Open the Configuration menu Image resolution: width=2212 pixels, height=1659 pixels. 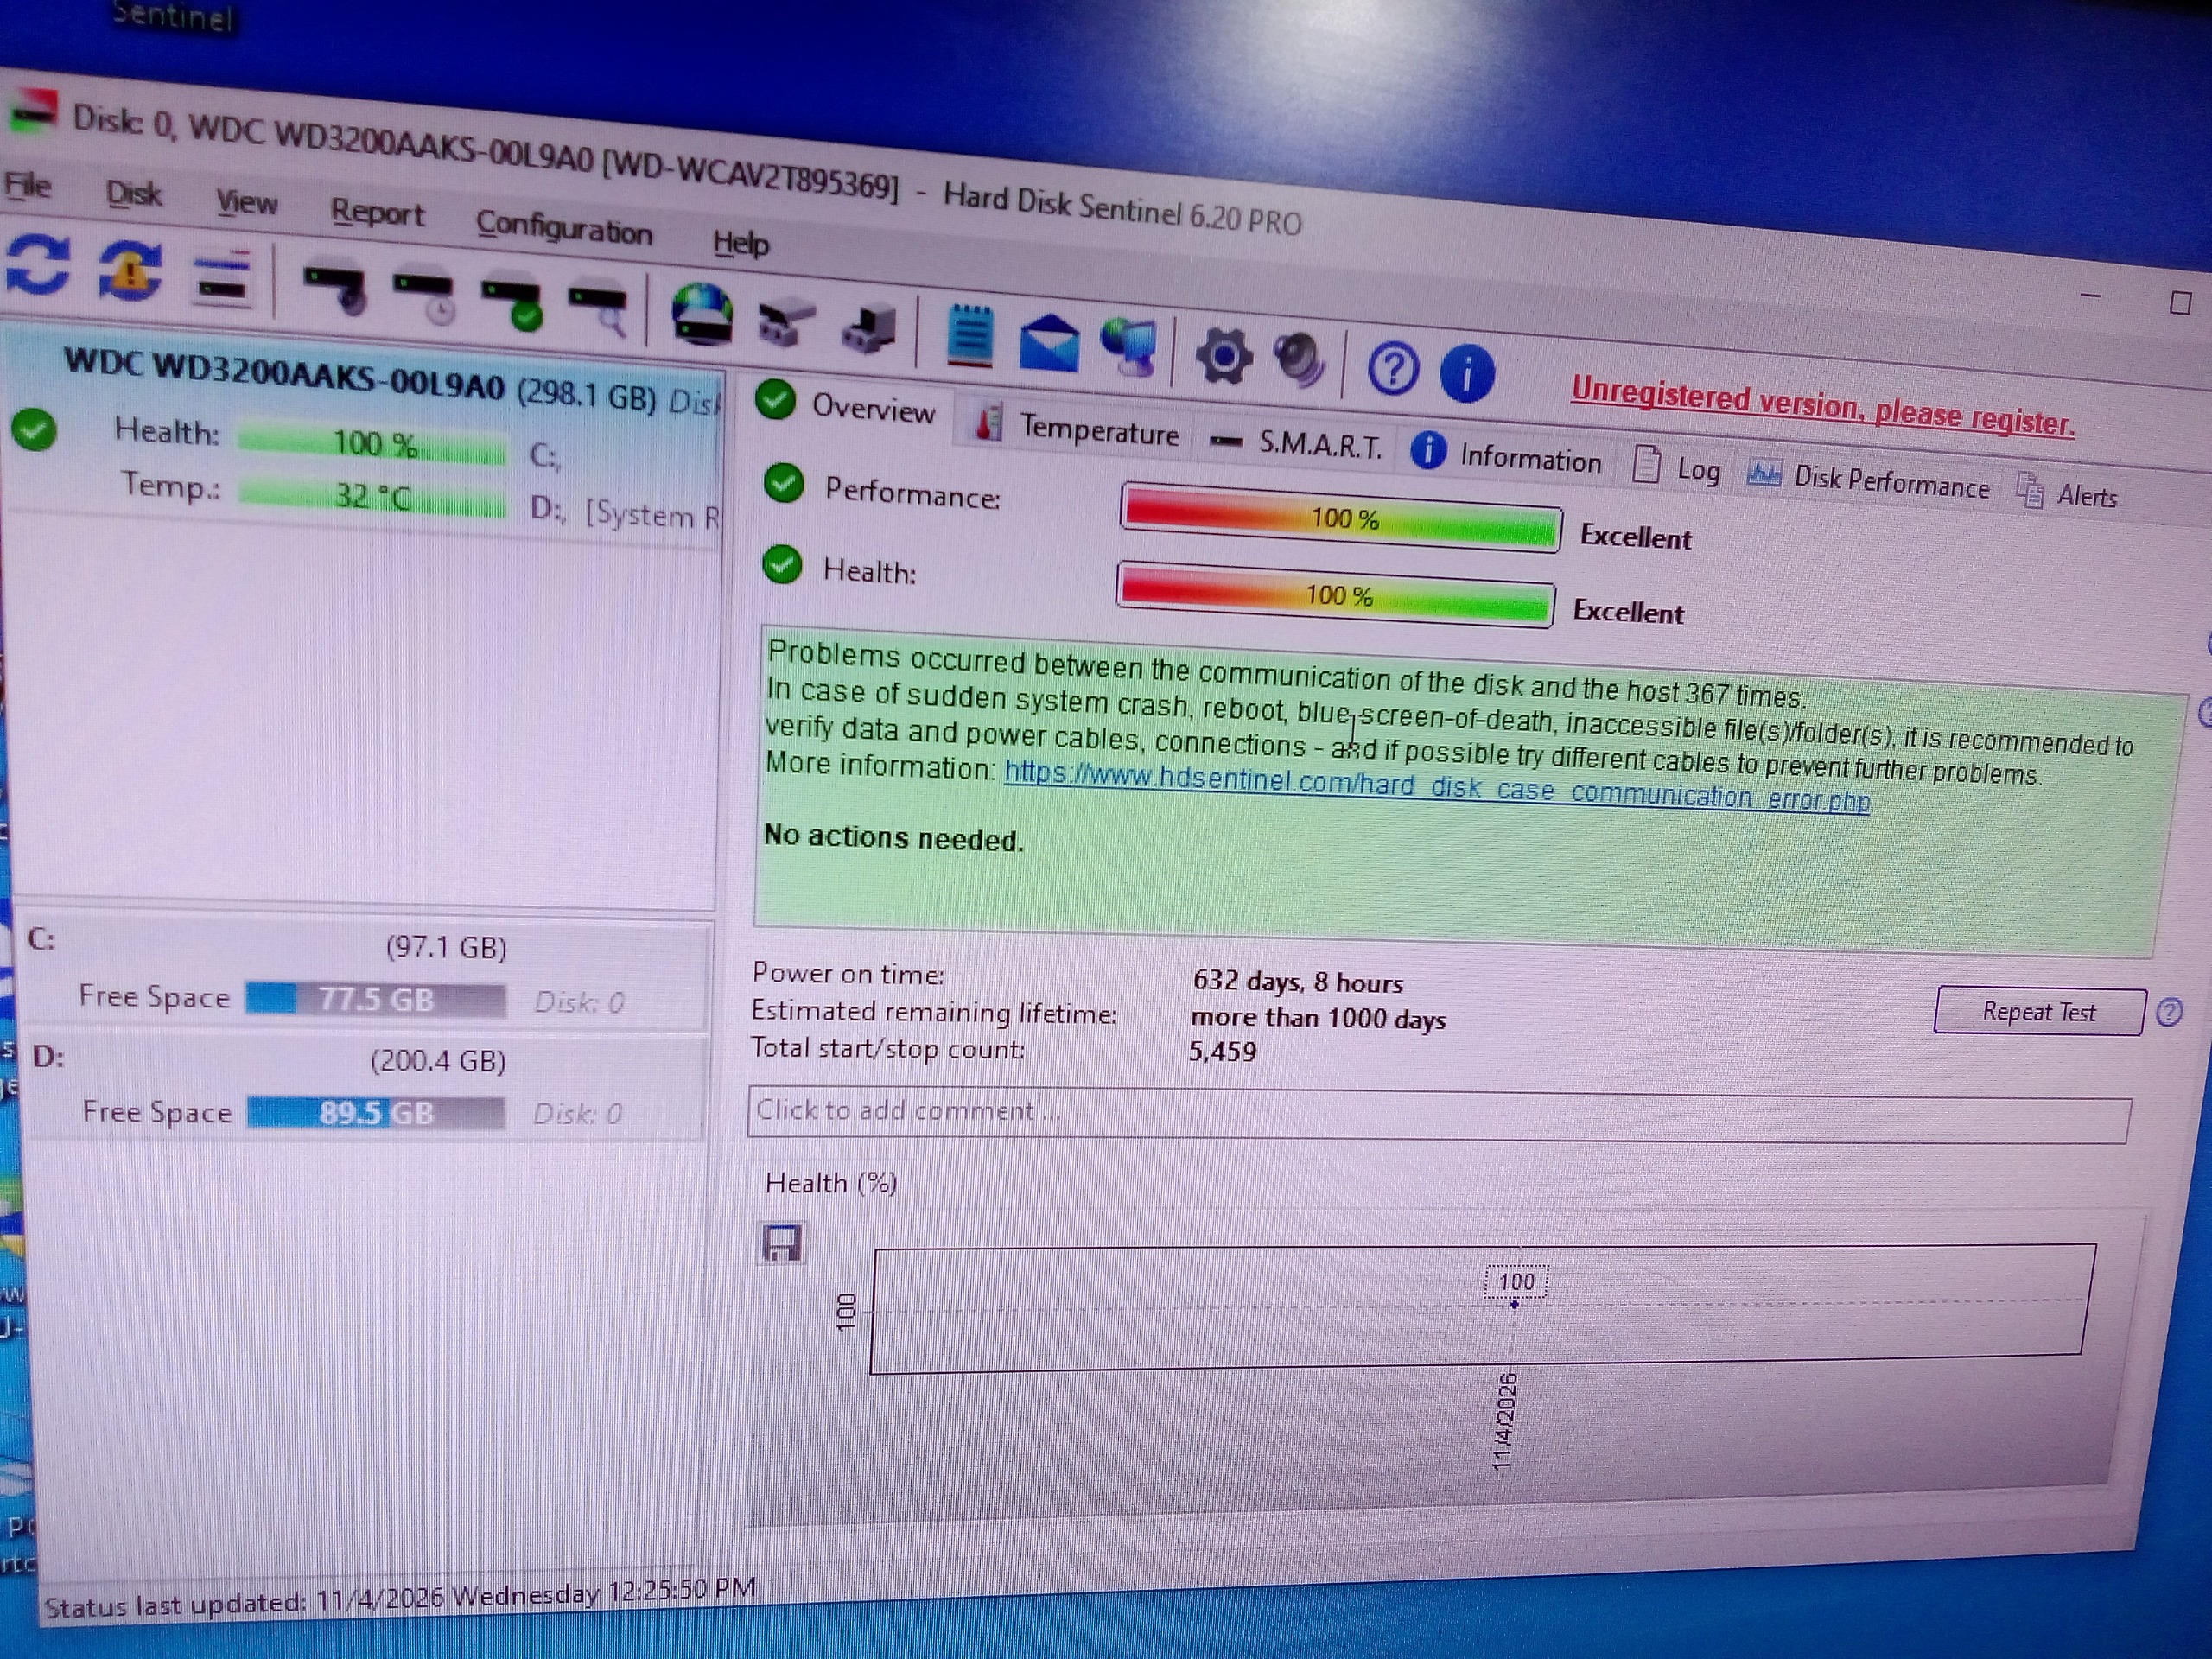tap(563, 228)
